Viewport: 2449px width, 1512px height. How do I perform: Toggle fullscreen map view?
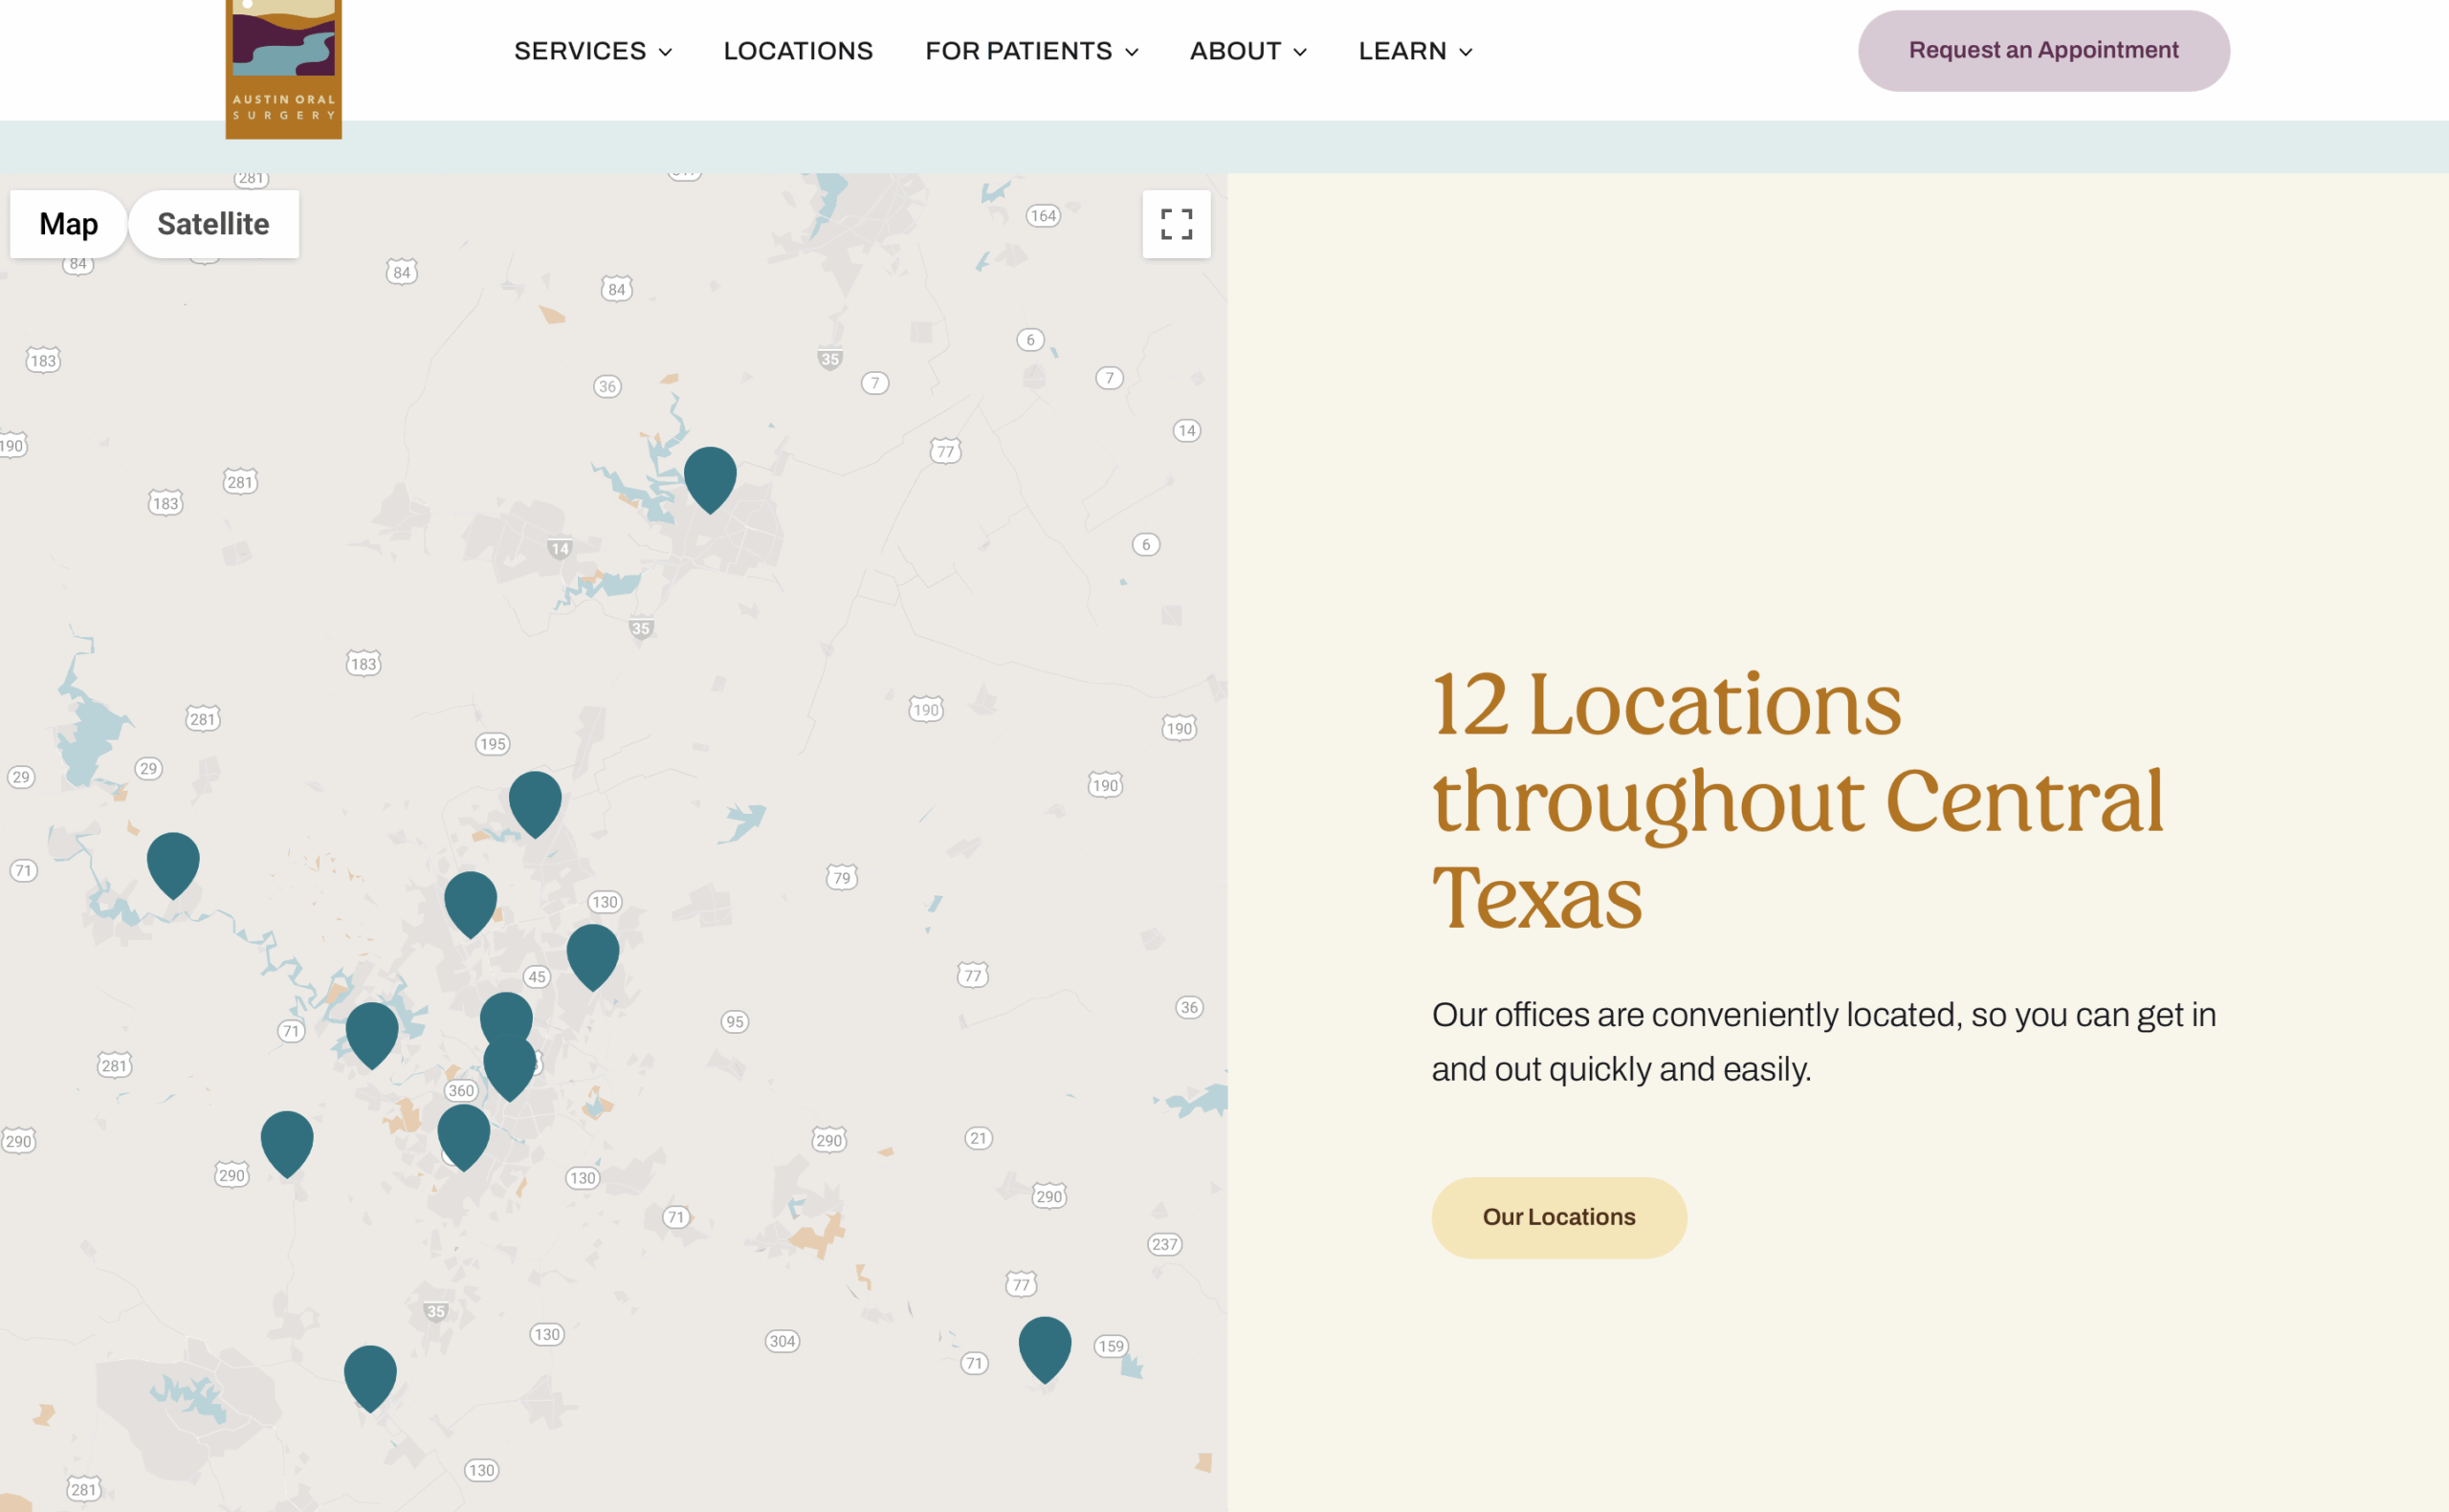(x=1176, y=224)
